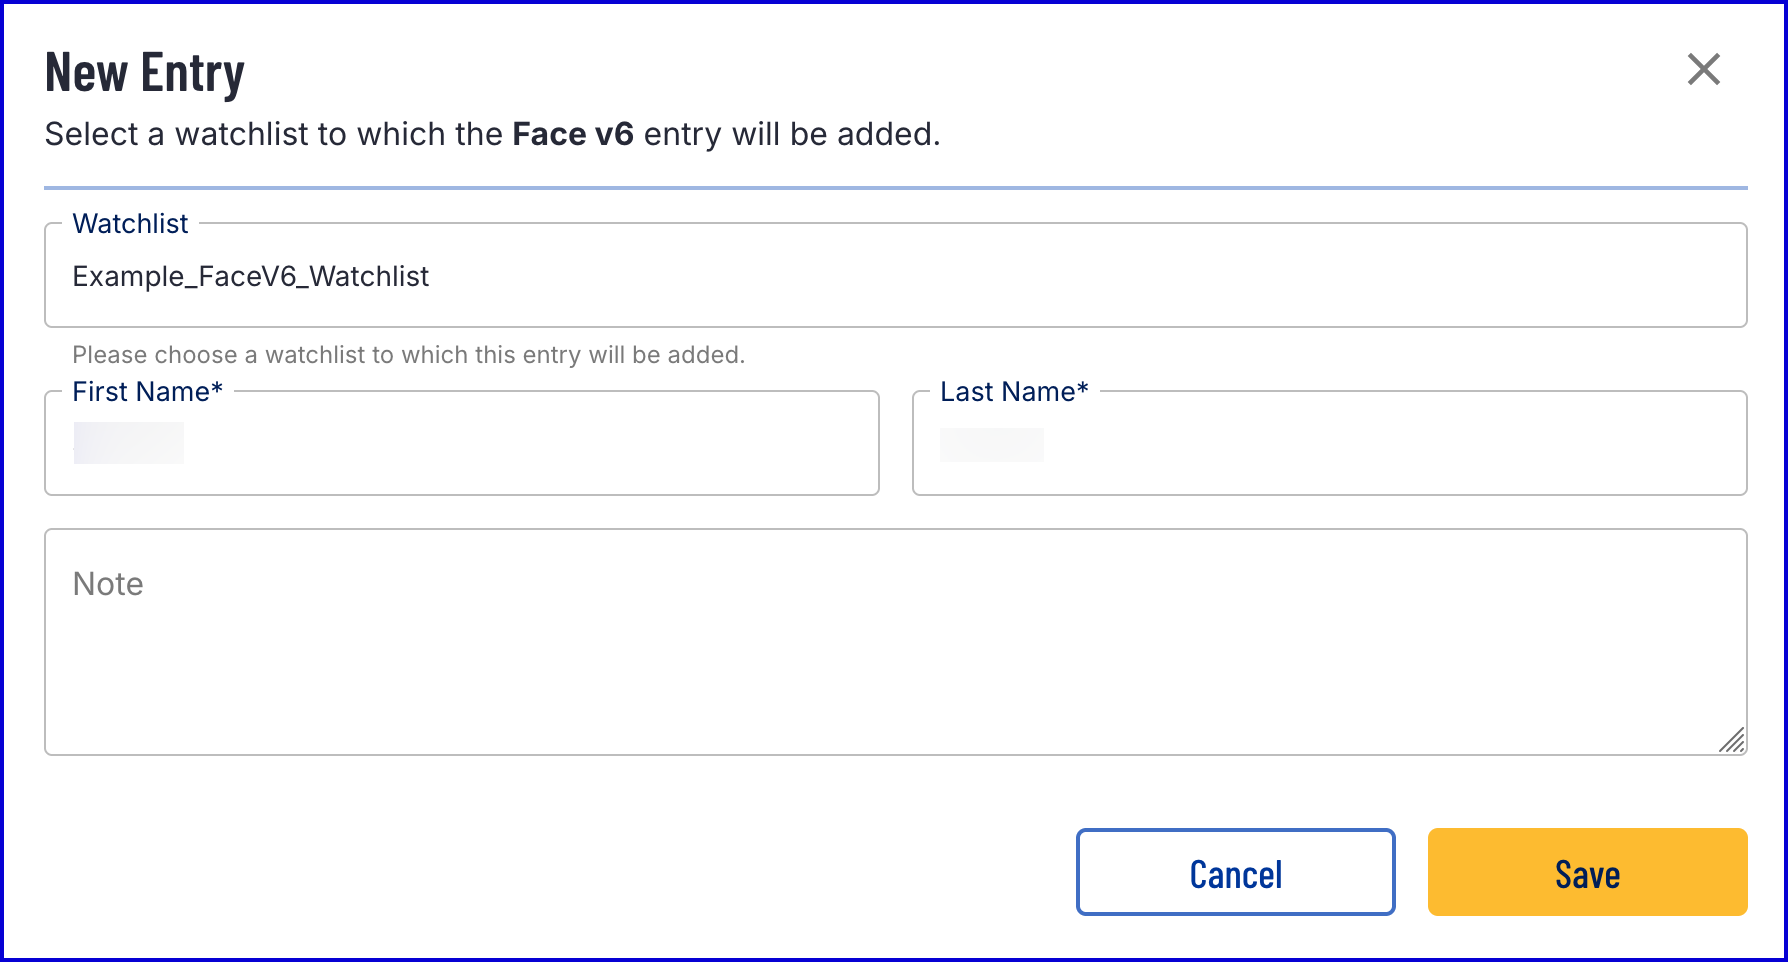The image size is (1788, 962).
Task: Save the new watchlist entry
Action: coord(1587,872)
